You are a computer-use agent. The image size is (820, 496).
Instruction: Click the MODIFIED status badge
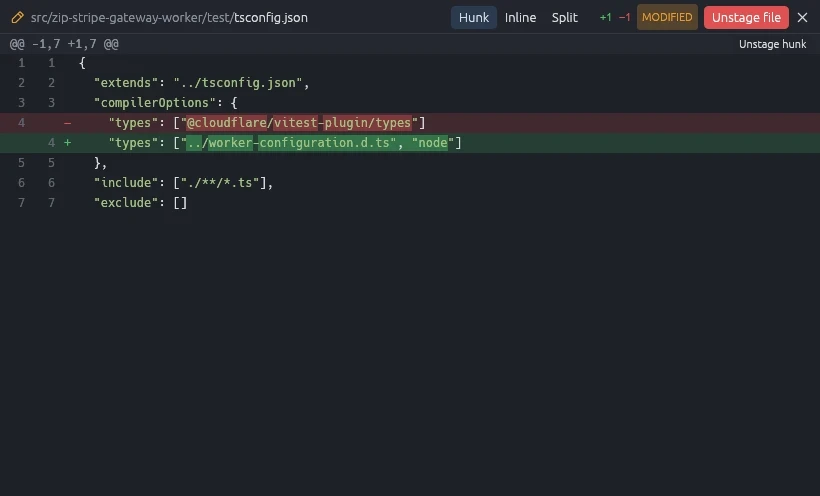(x=667, y=17)
